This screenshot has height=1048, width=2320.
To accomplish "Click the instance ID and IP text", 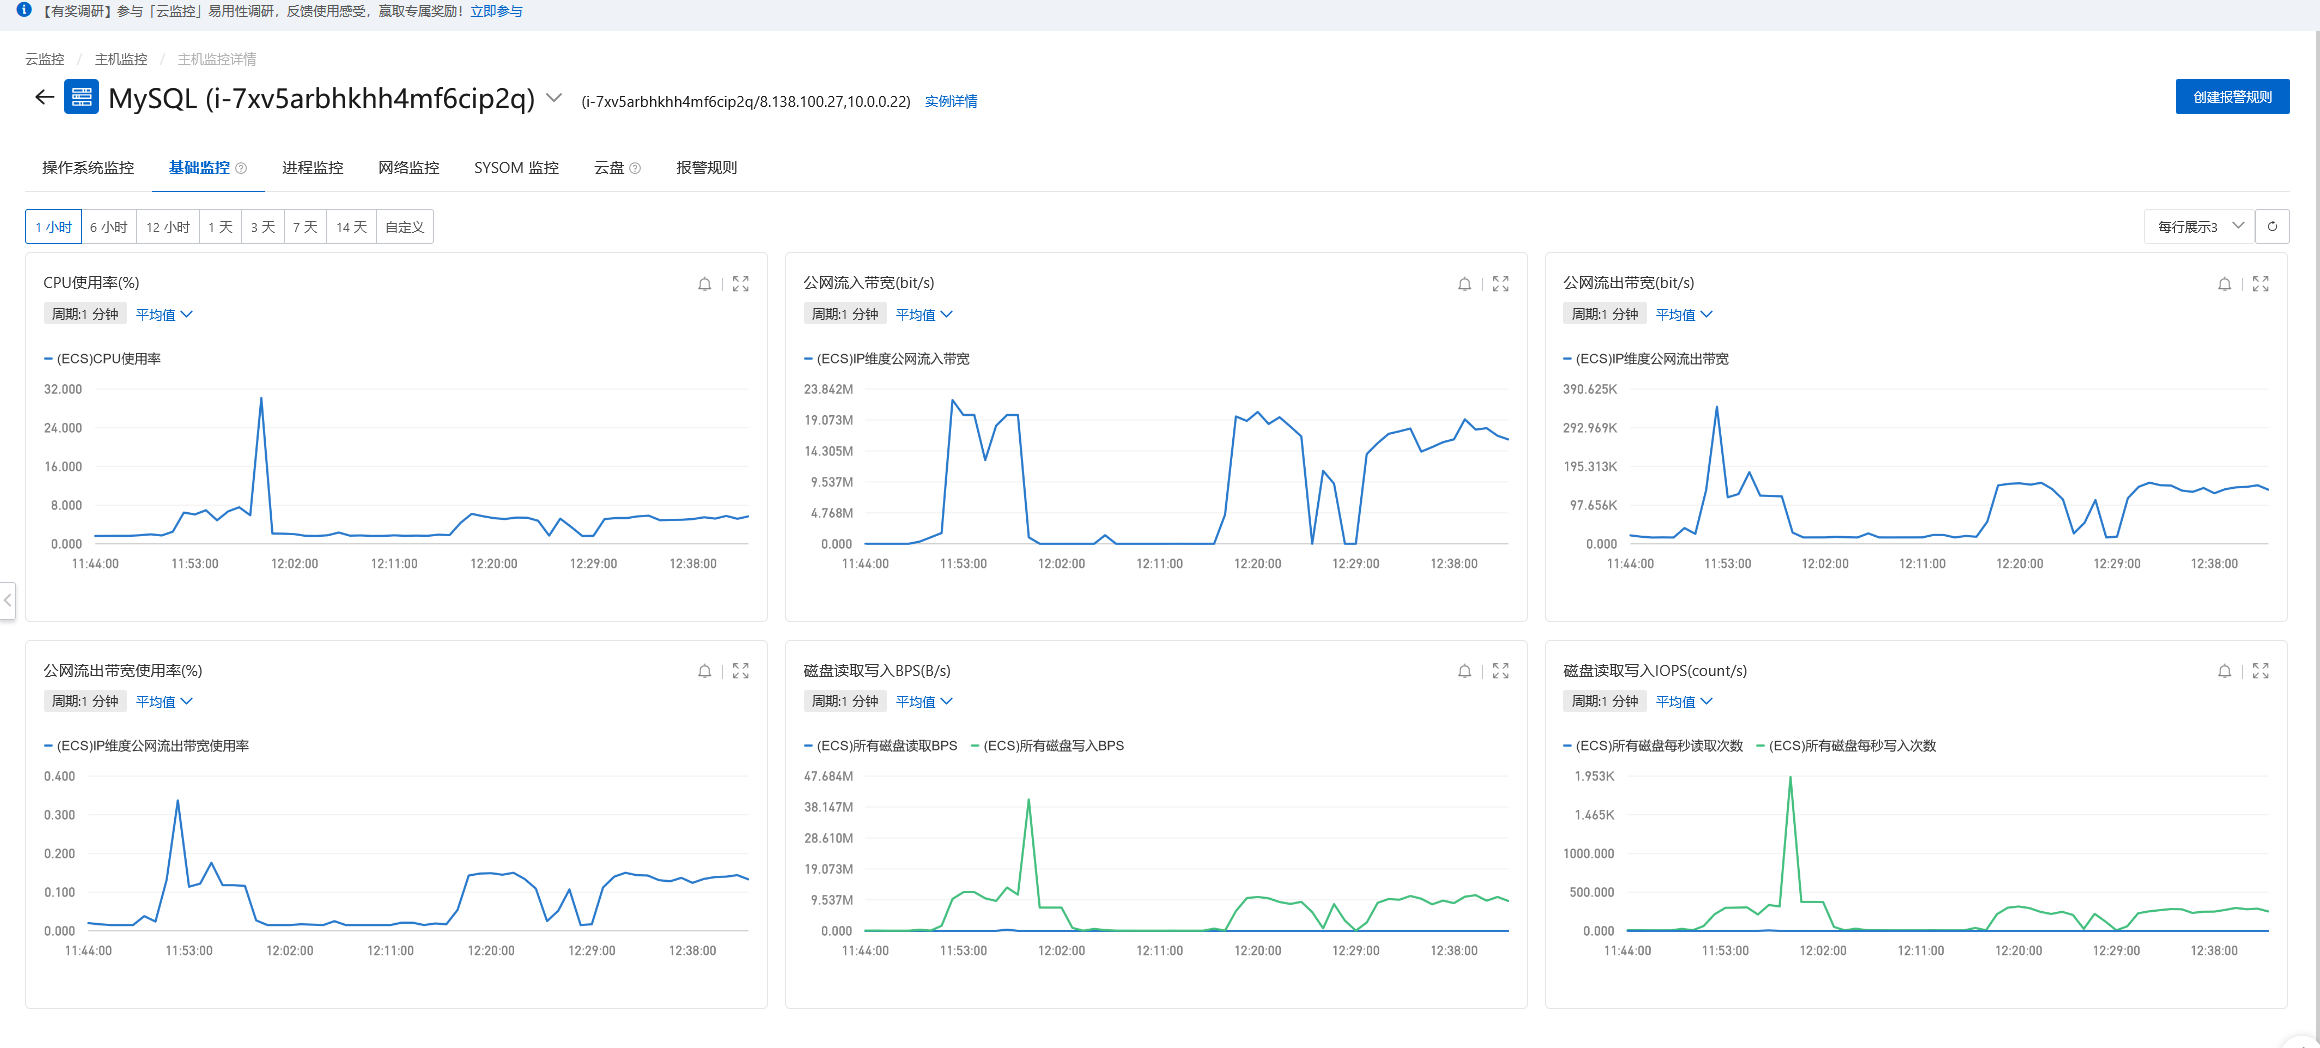I will pyautogui.click(x=746, y=101).
